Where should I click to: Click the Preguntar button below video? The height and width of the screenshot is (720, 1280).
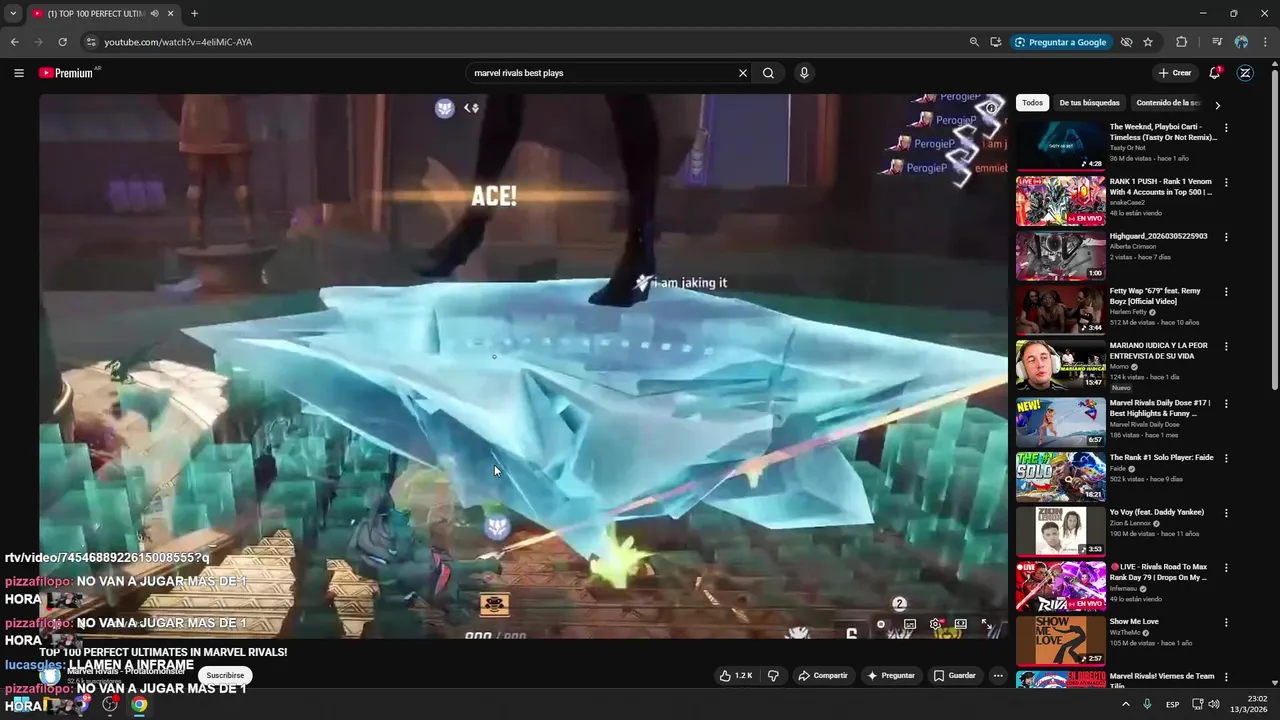pos(891,676)
